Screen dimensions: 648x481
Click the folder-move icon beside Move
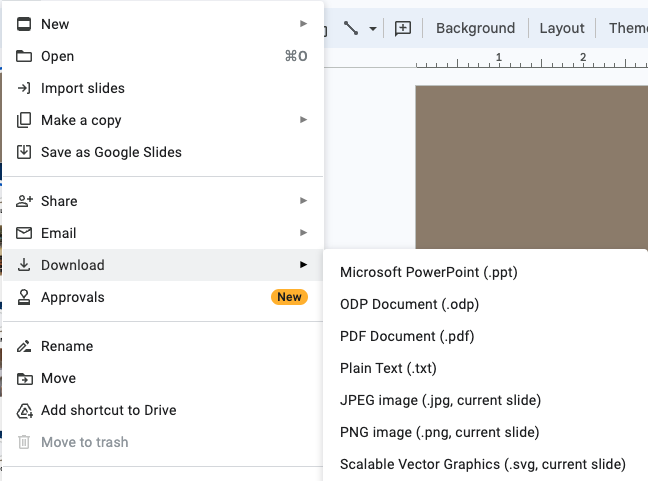coord(24,378)
